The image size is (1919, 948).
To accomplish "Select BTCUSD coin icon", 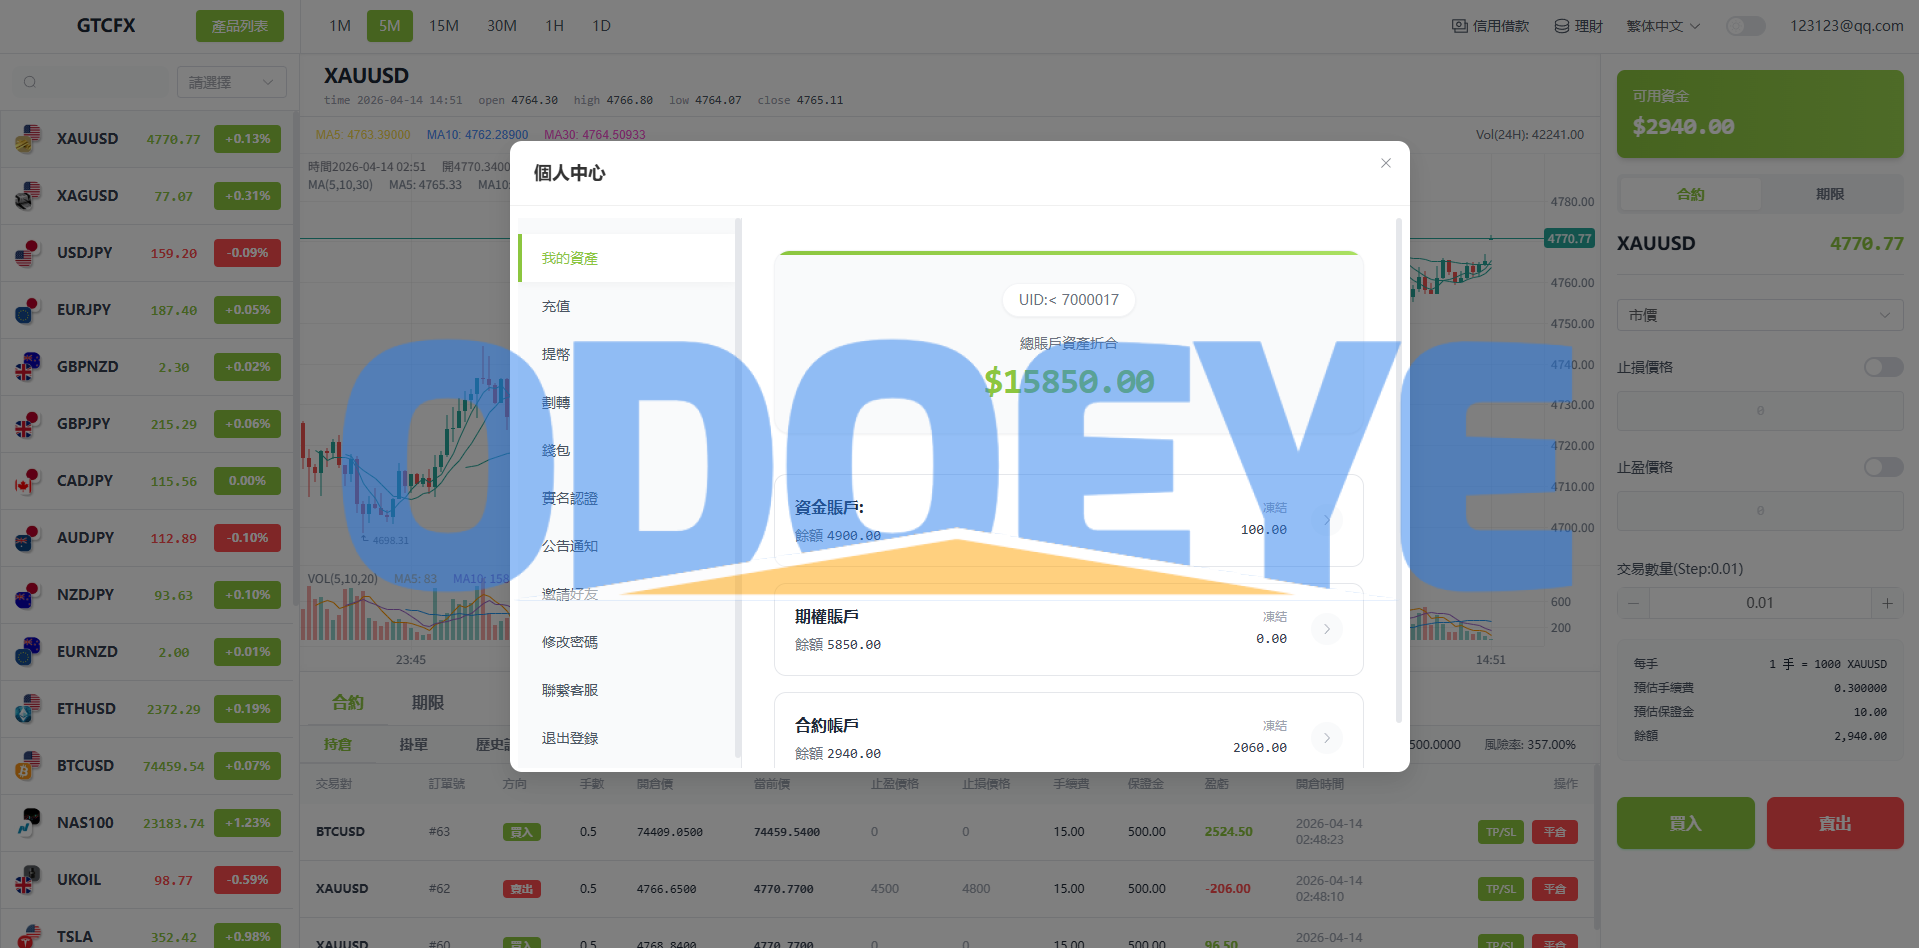I will coord(28,766).
